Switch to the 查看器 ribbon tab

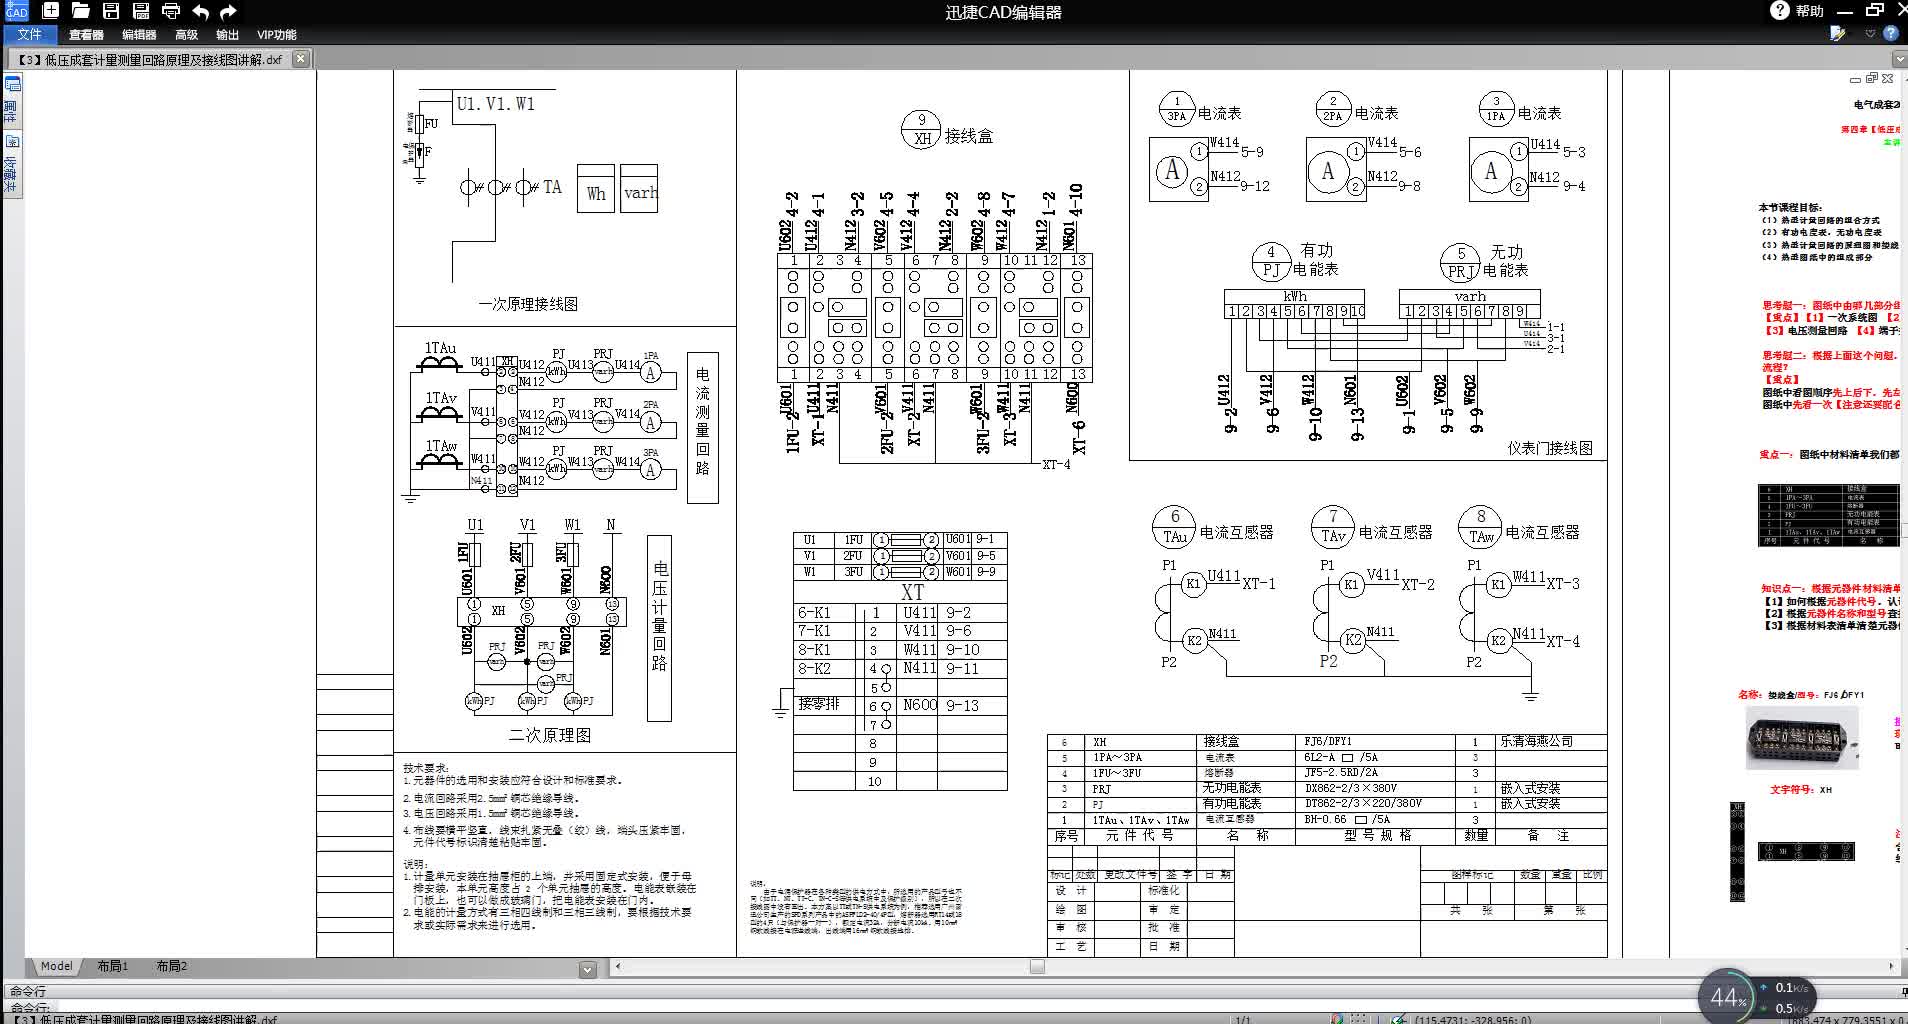[x=86, y=35]
